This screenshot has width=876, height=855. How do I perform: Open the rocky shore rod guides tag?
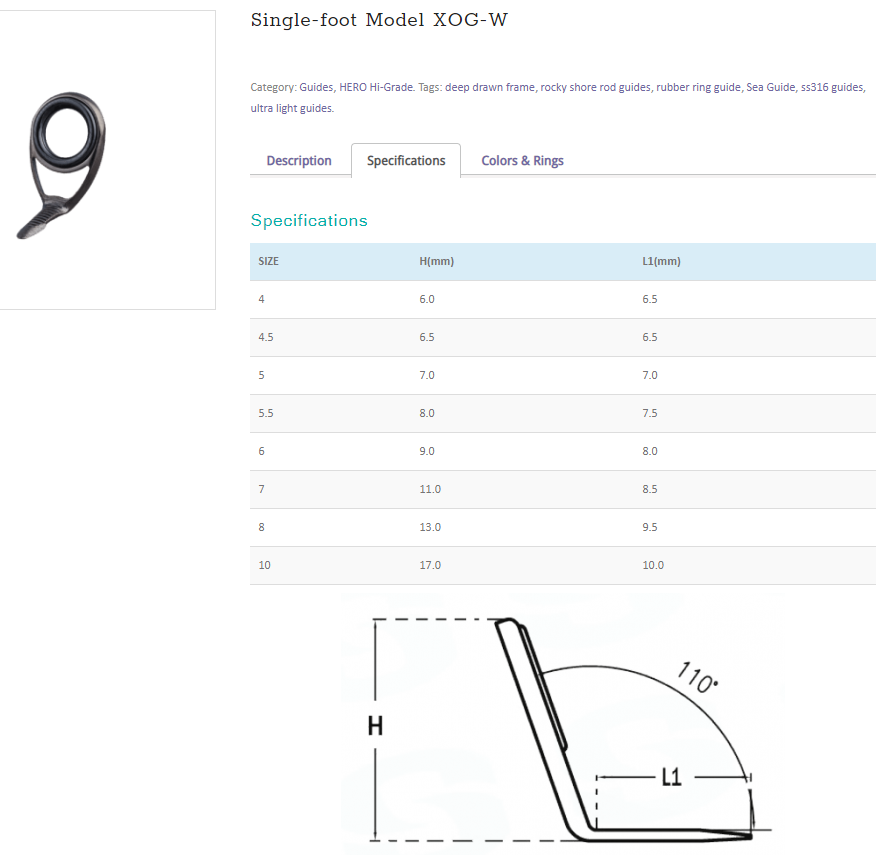pyautogui.click(x=595, y=88)
